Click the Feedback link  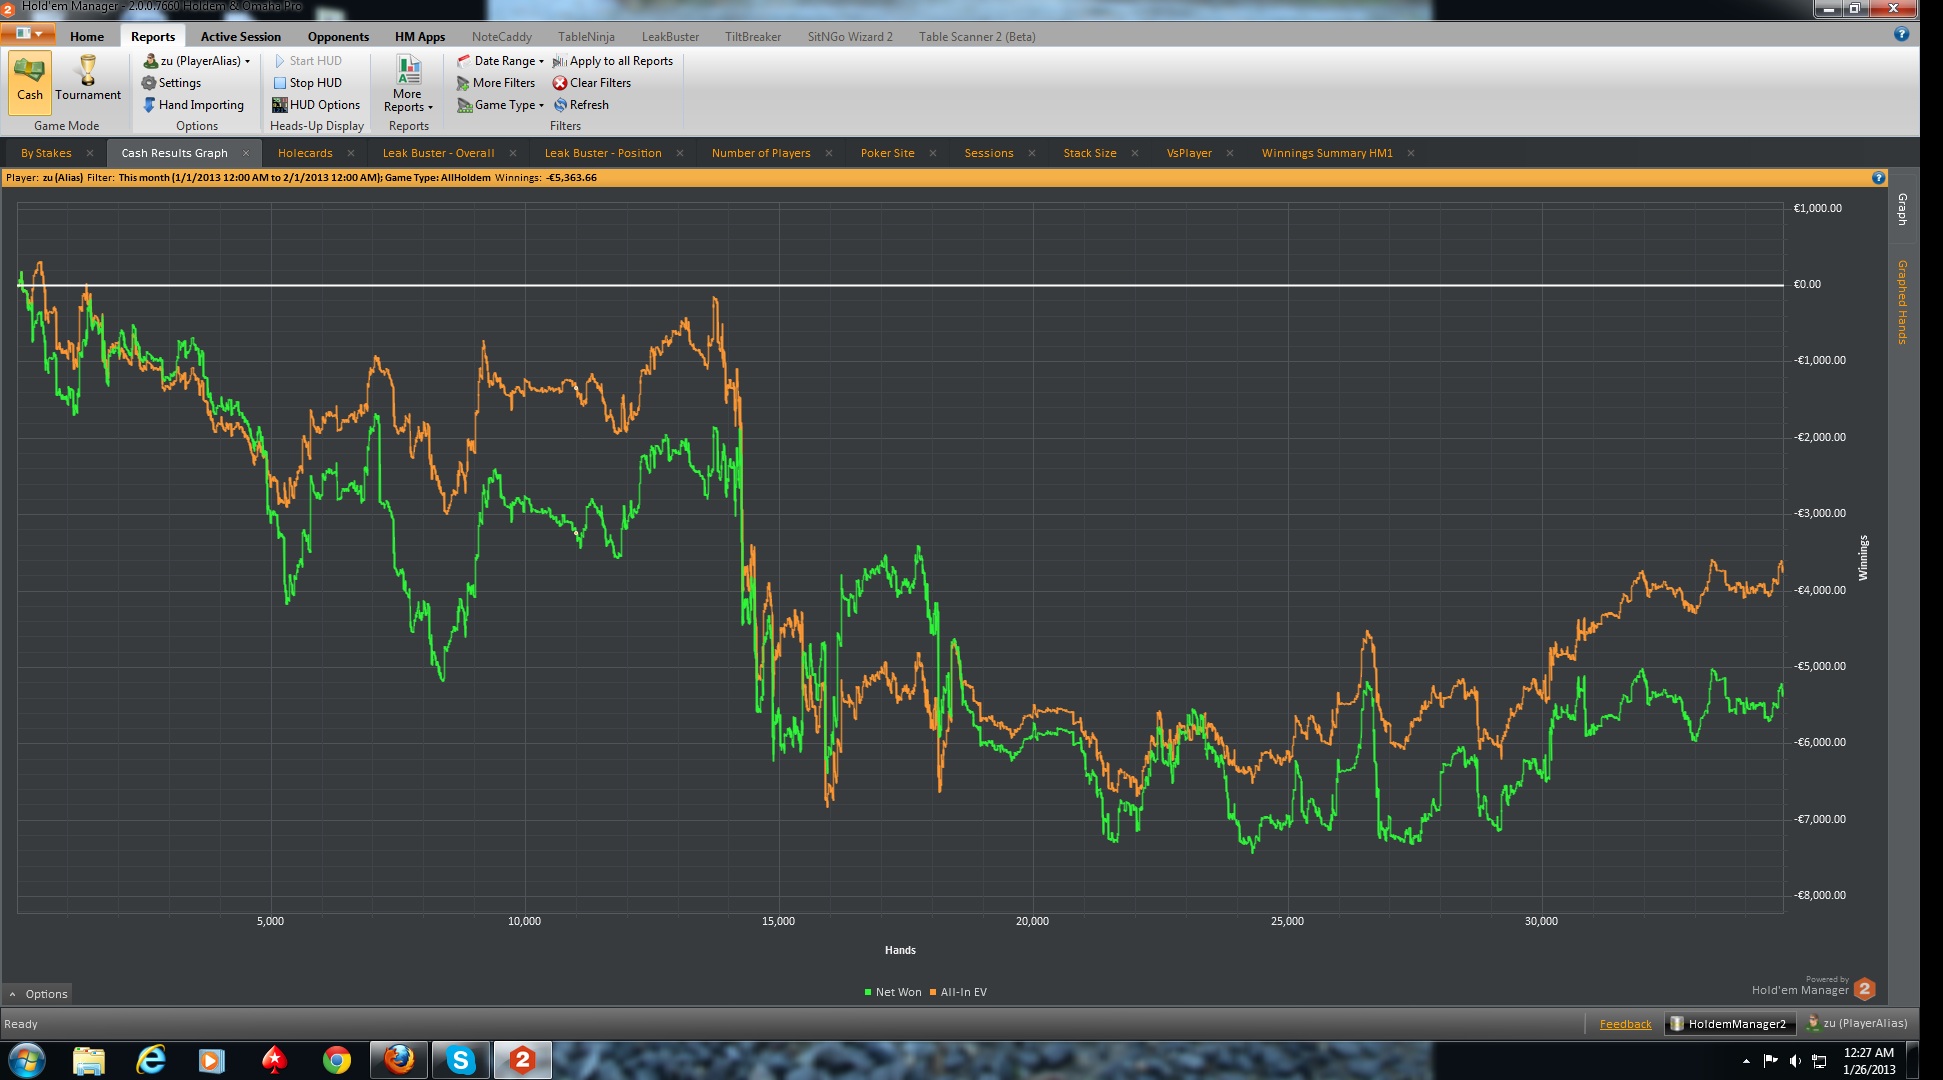pos(1625,1024)
